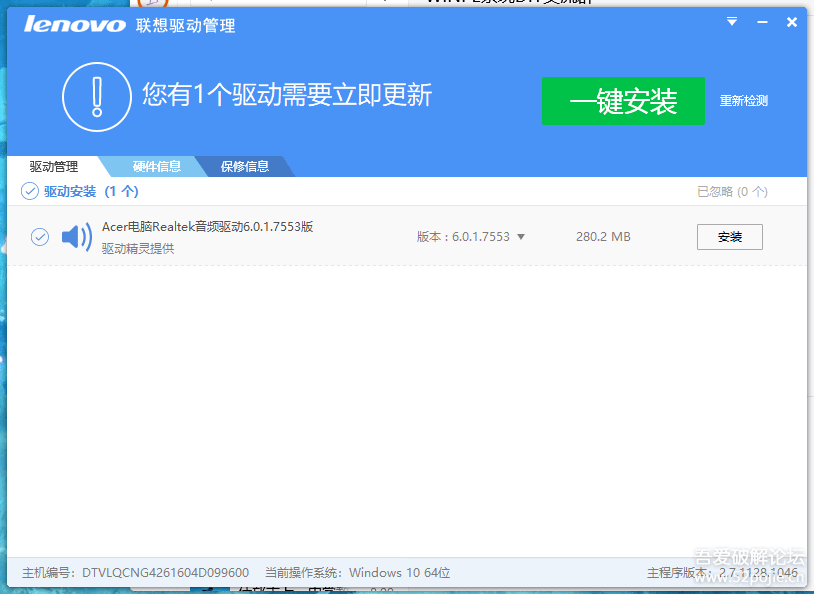Click the Acer电脑Realtek音频驱动 driver name
The image size is (814, 594).
coord(207,227)
